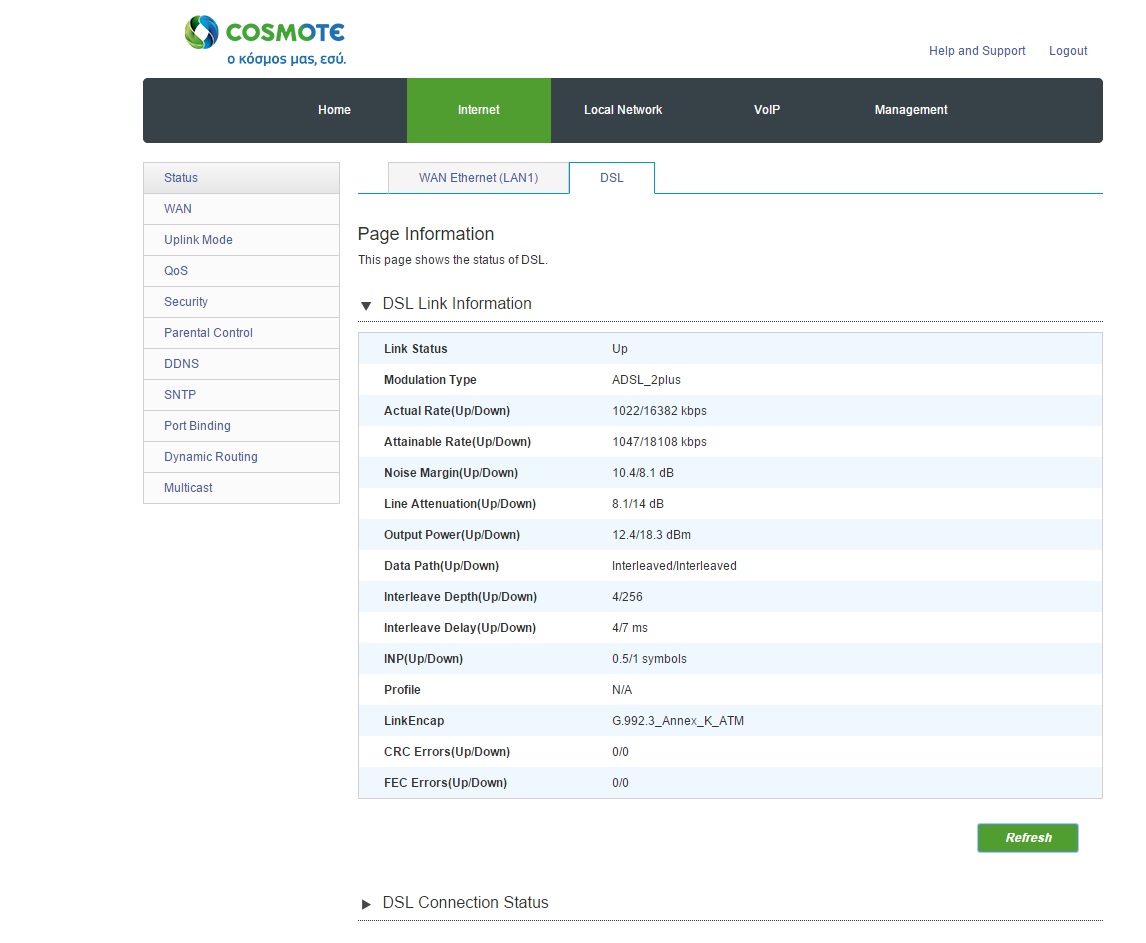Select the FEC Errors '0/0' value
Viewport: 1146px width, 943px height.
[x=620, y=783]
